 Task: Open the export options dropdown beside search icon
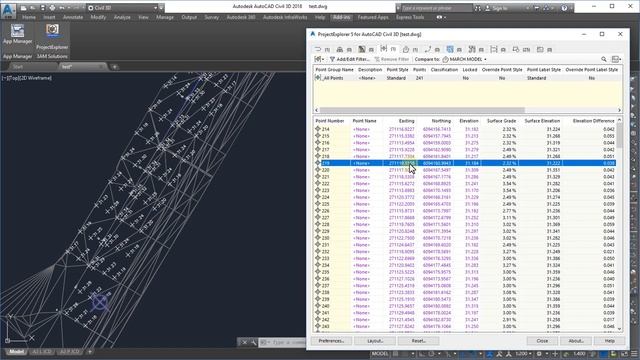tap(616, 60)
